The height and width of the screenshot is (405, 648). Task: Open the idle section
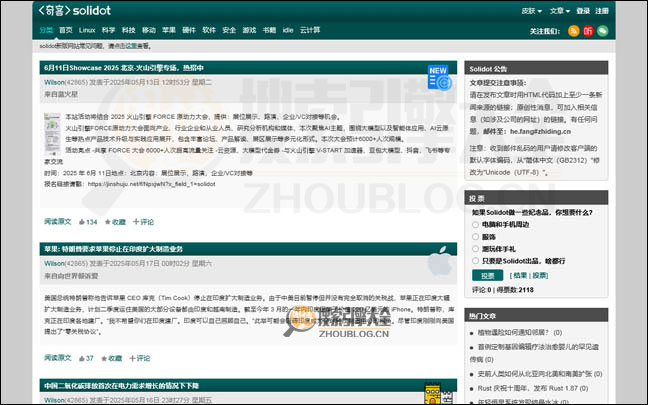coord(288,30)
